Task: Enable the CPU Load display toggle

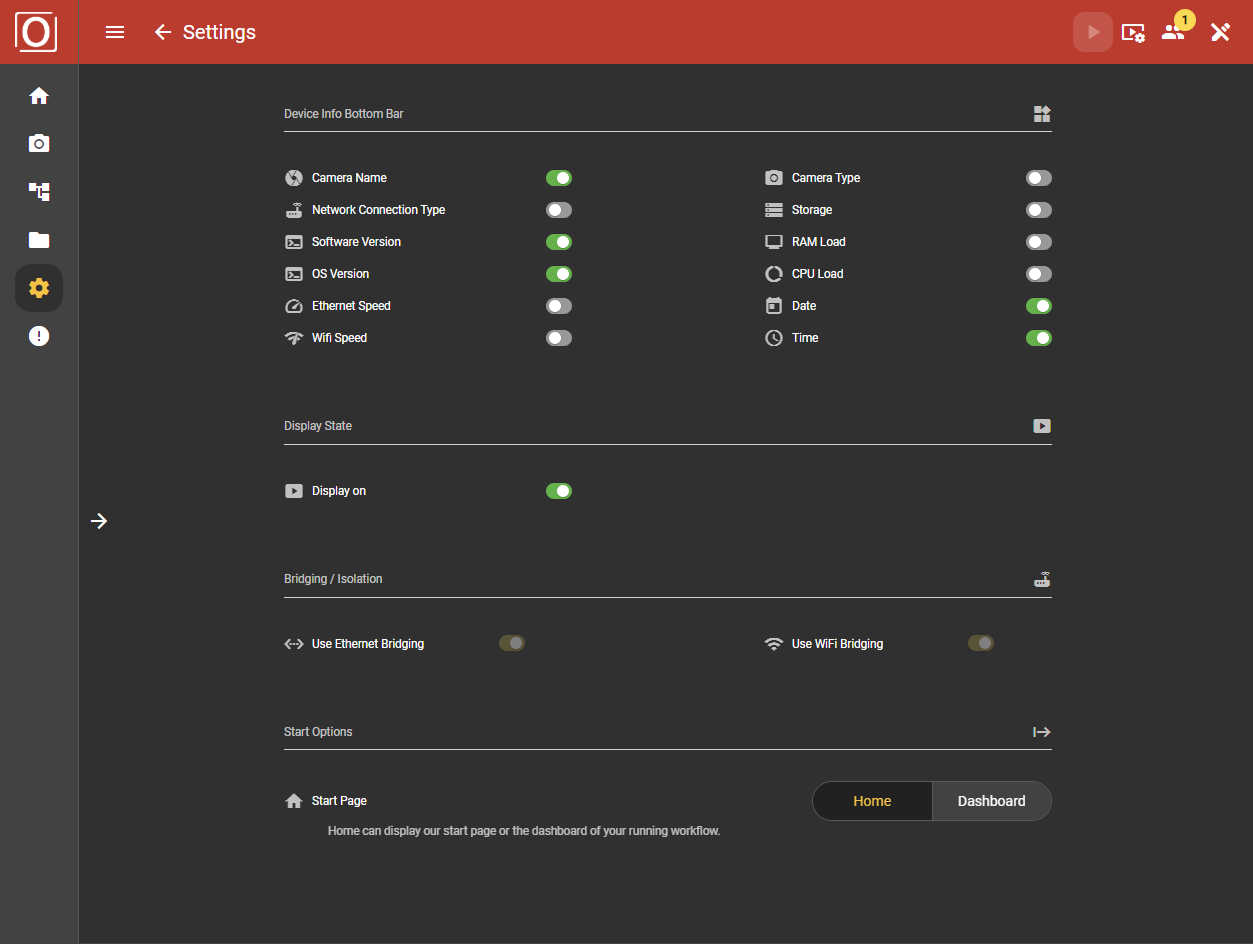Action: [1038, 273]
